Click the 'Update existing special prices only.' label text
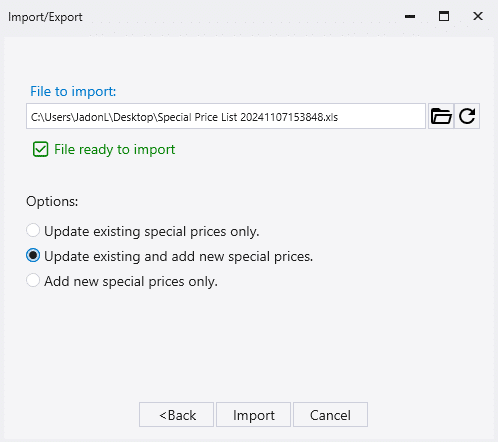 tap(152, 231)
